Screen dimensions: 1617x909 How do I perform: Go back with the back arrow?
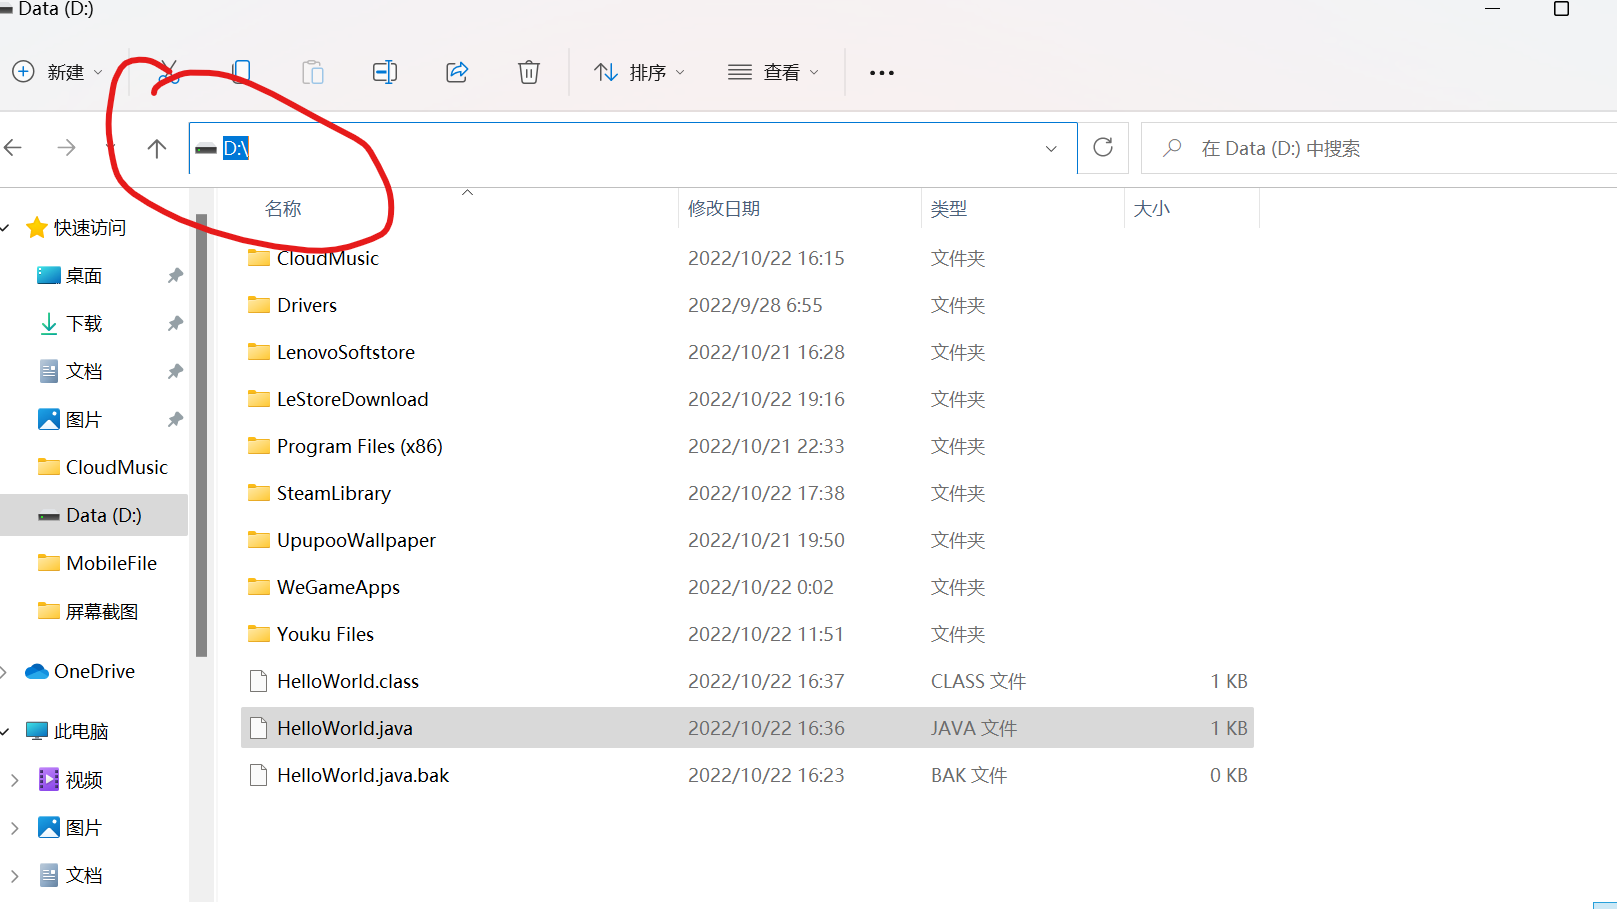pos(13,148)
